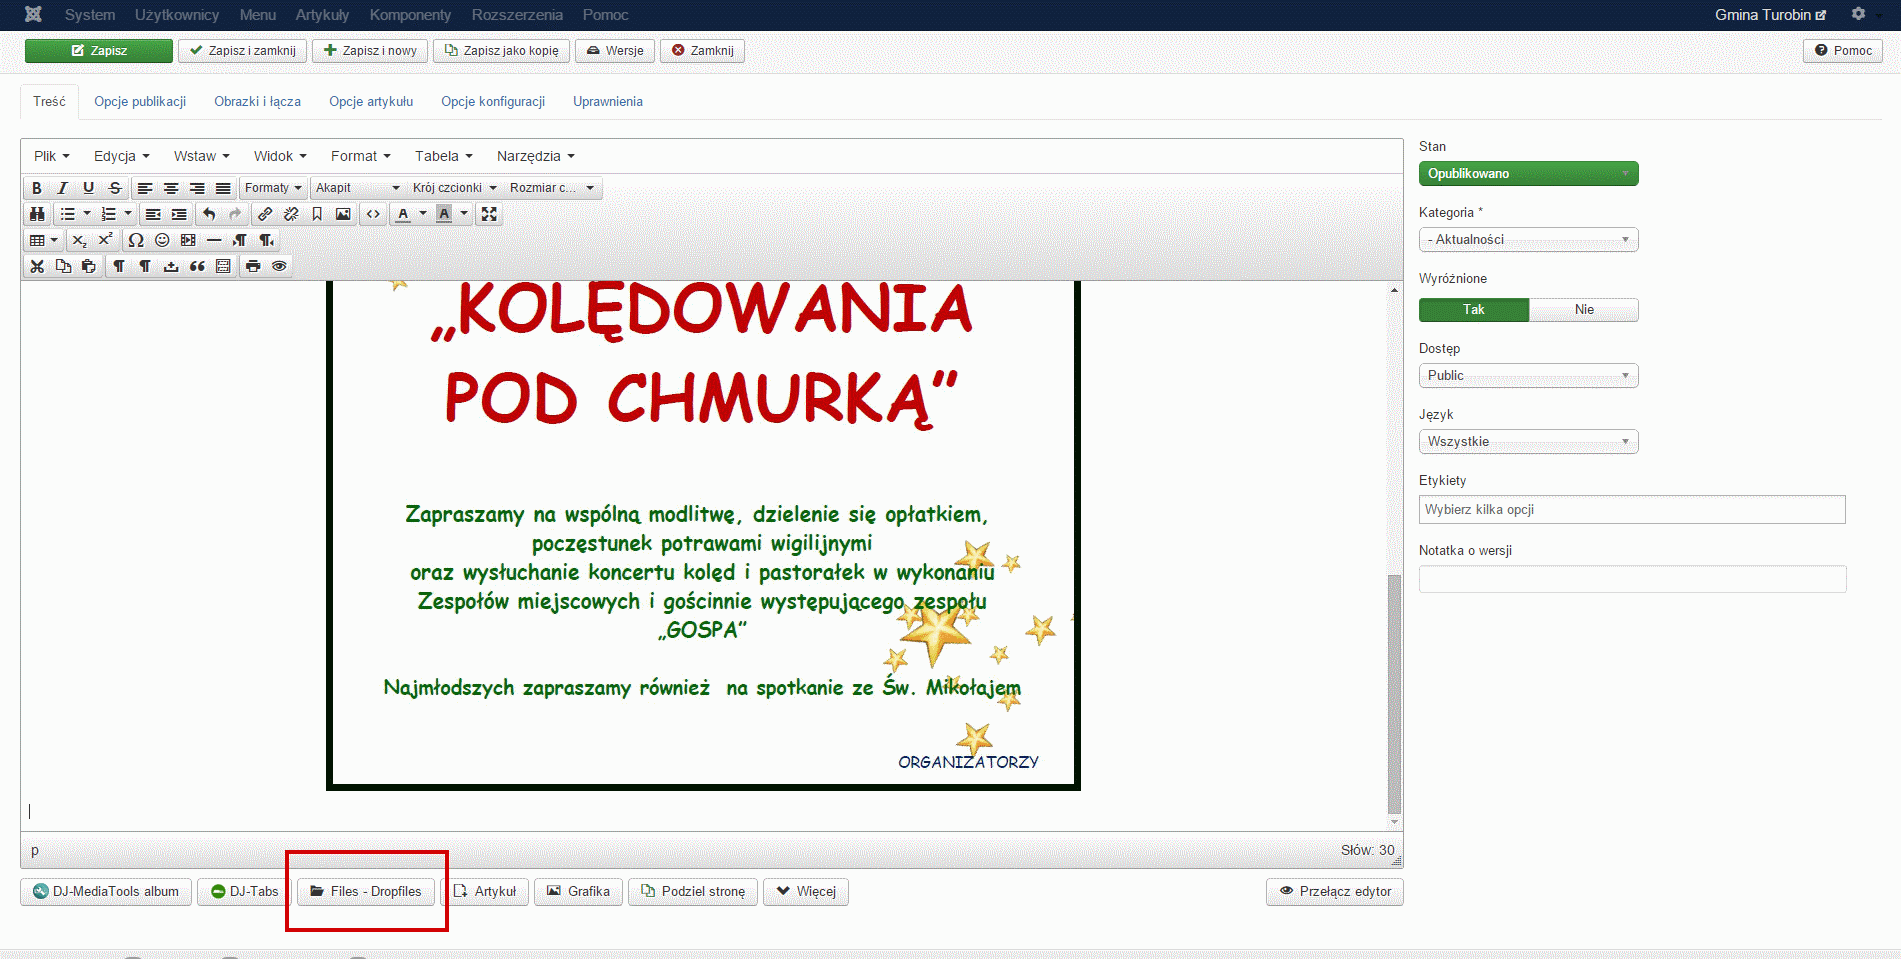Insert a link with the chain icon
1901x959 pixels.
click(x=265, y=214)
